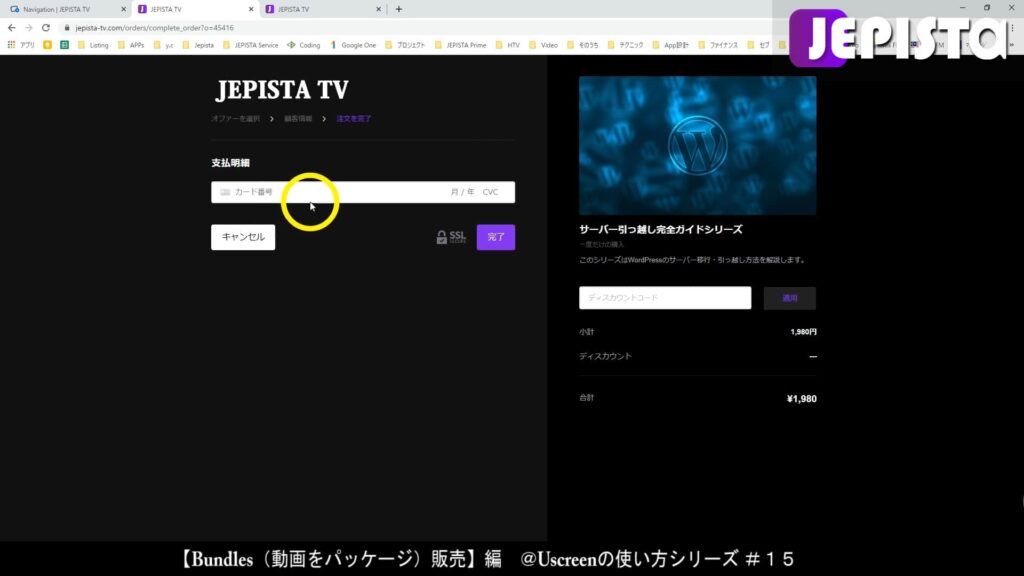The width and height of the screenshot is (1024, 576).
Task: Go forward in browser history
Action: 28,27
